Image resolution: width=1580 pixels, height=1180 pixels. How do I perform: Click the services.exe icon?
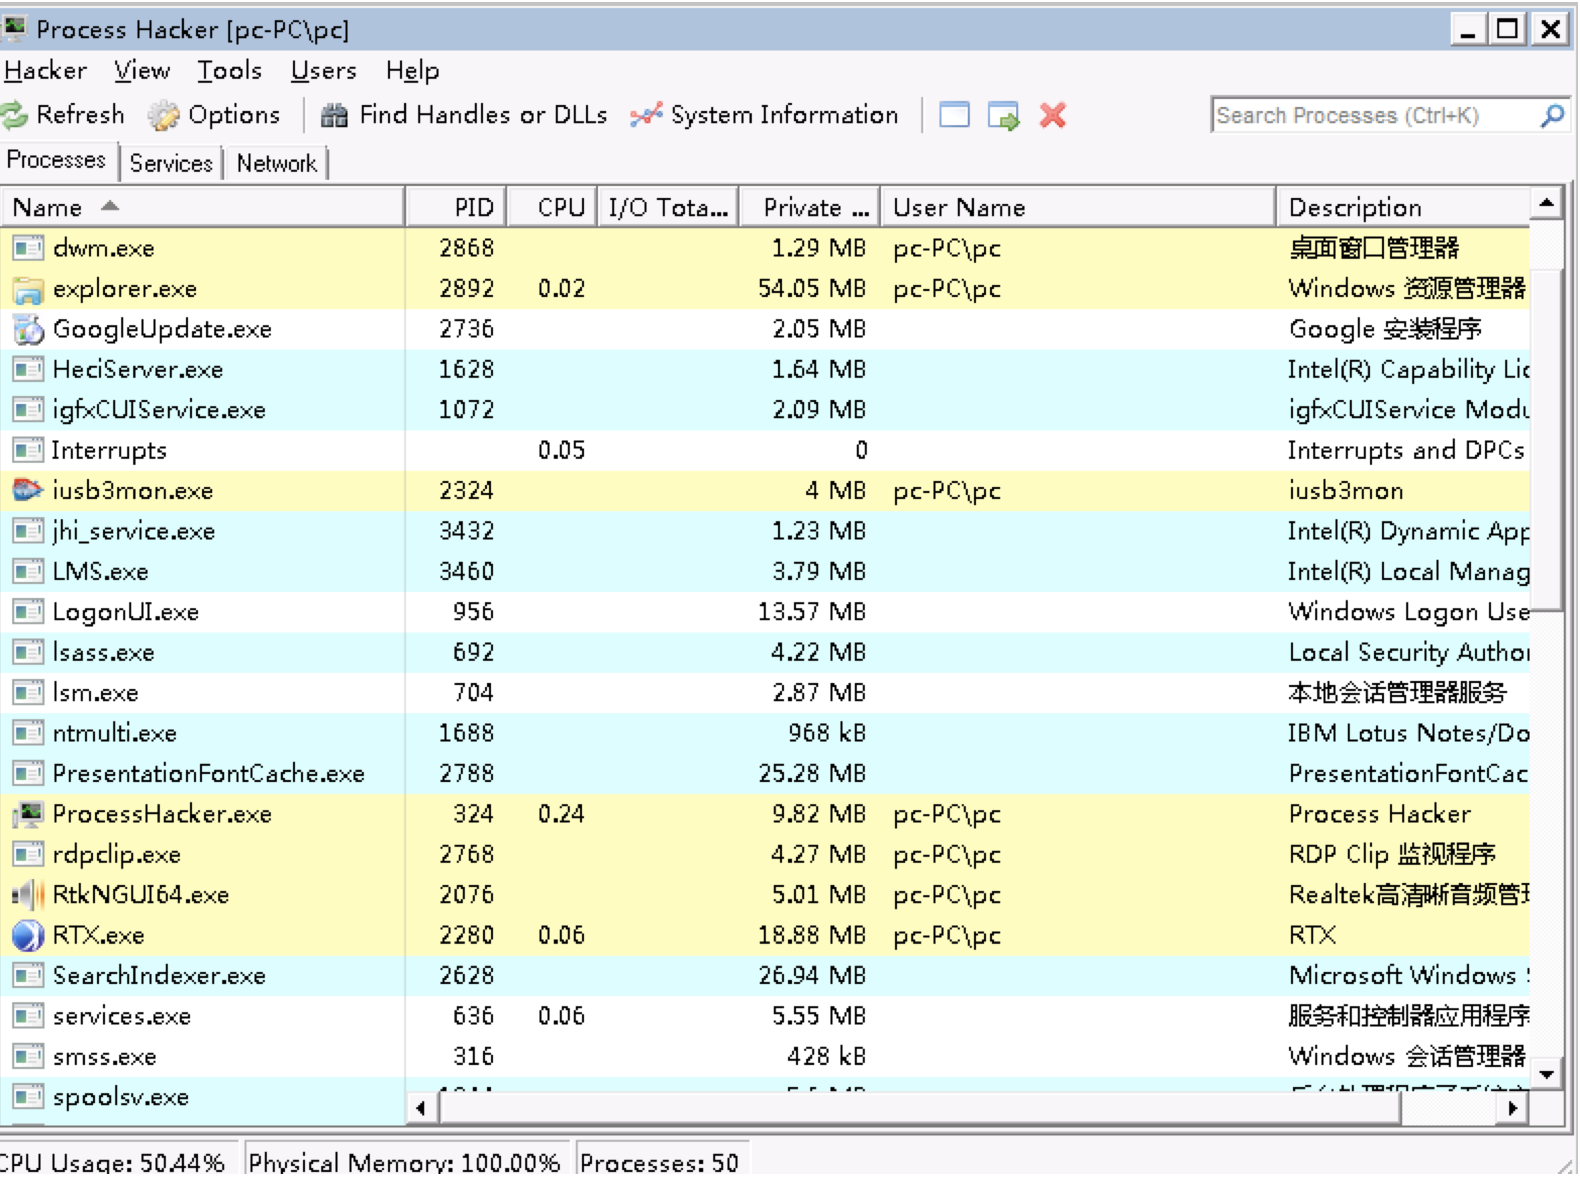click(28, 1016)
